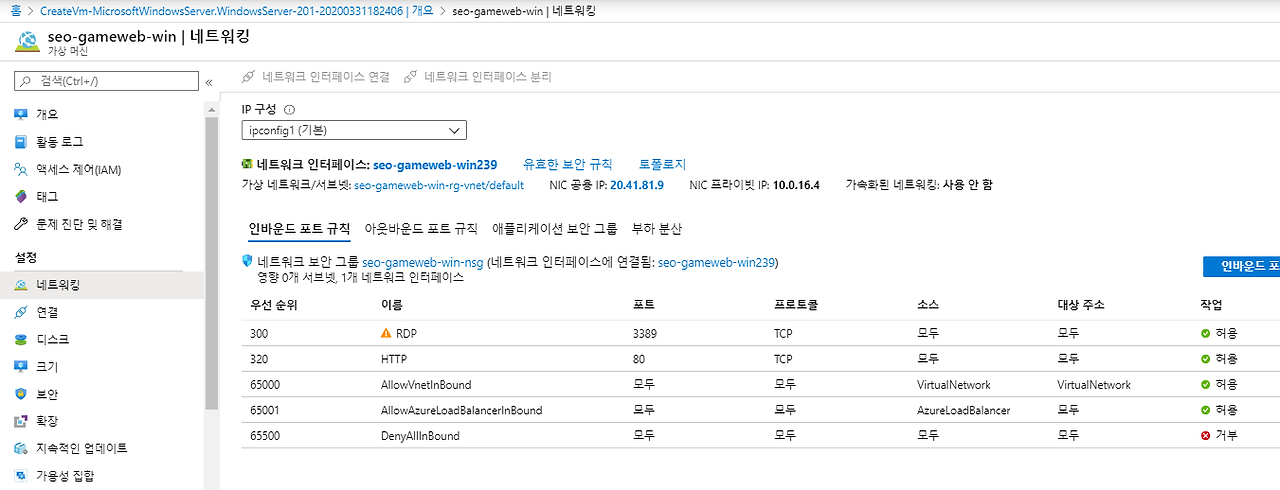Viewport: 1280px width, 490px height.
Task: Click the IP 구성 info icon
Action: (290, 110)
